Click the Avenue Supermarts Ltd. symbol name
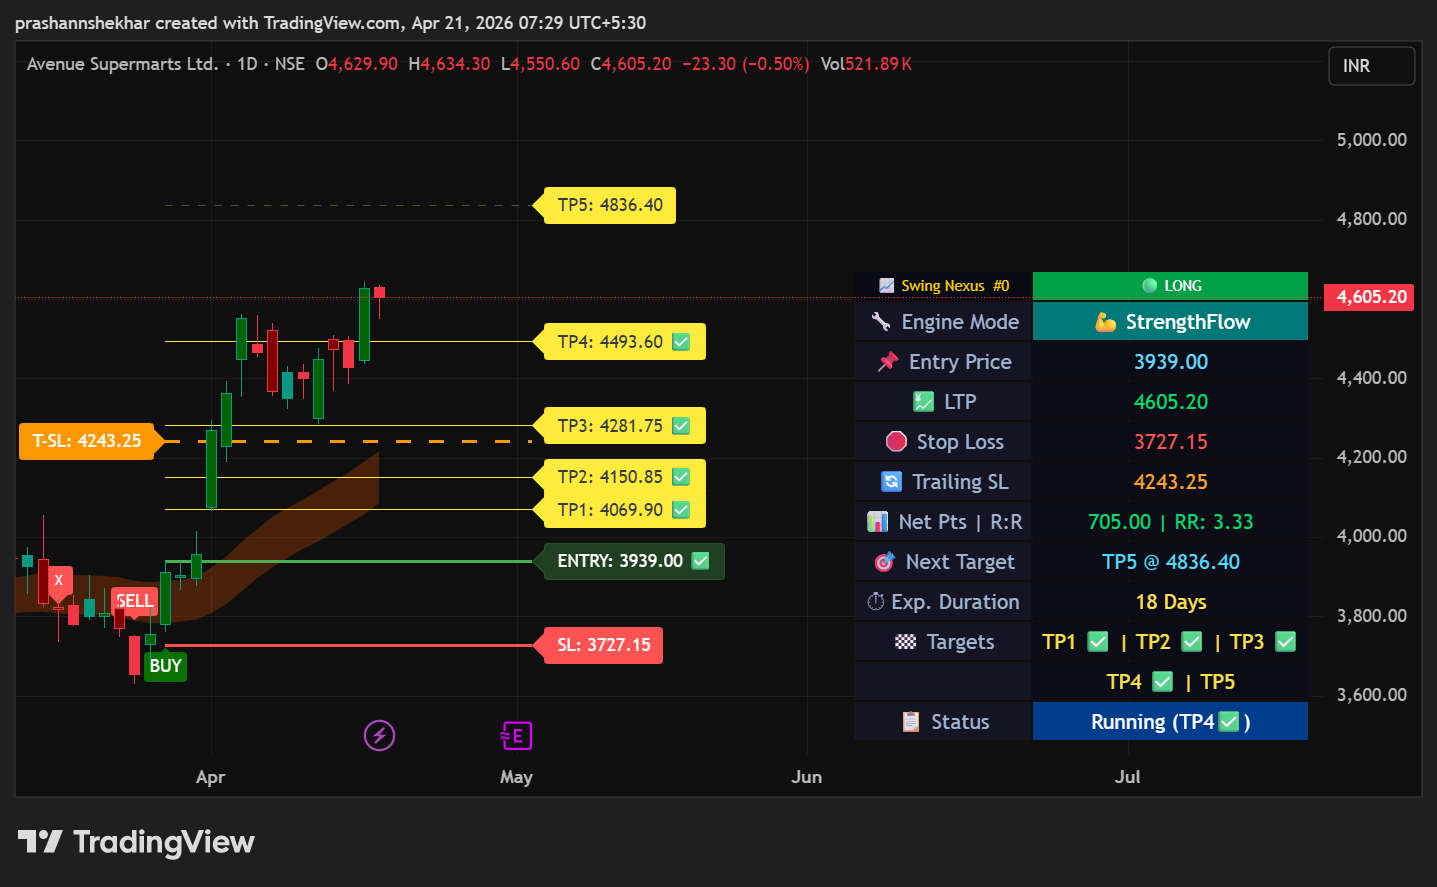This screenshot has width=1437, height=887. [123, 64]
